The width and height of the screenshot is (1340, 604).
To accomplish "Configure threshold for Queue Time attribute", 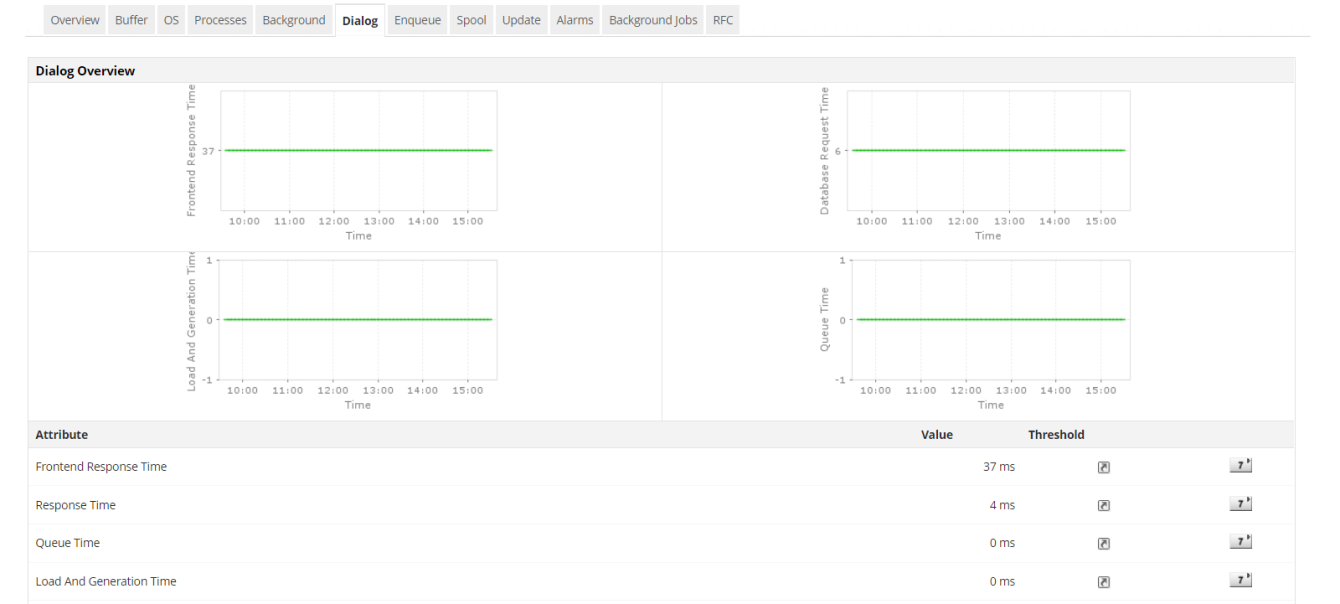I will 1102,543.
